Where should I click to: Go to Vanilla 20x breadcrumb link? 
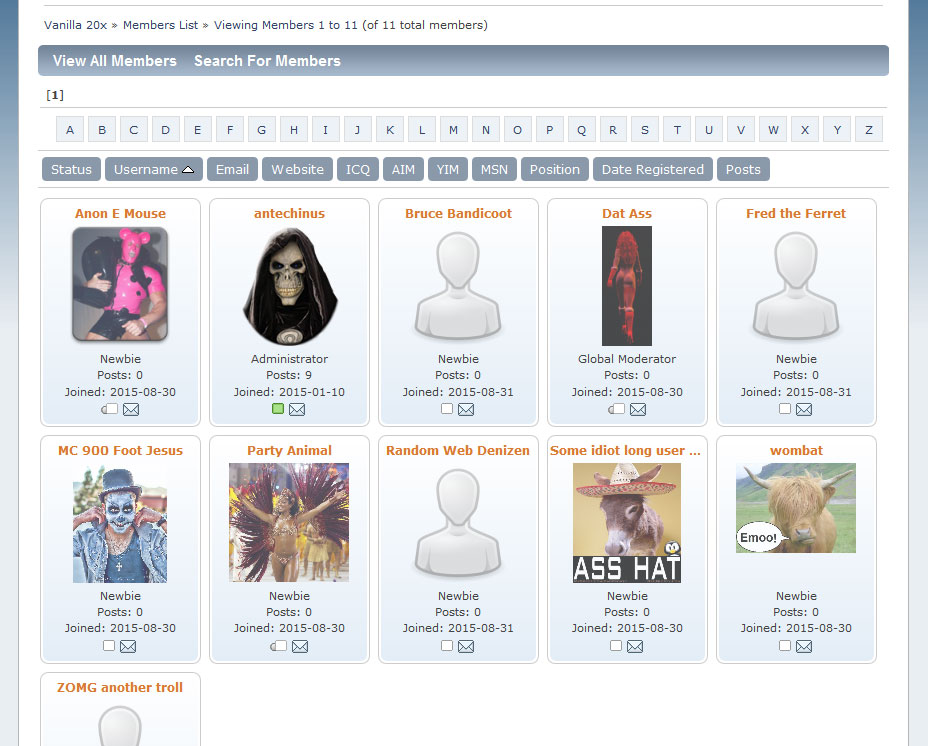(x=76, y=25)
